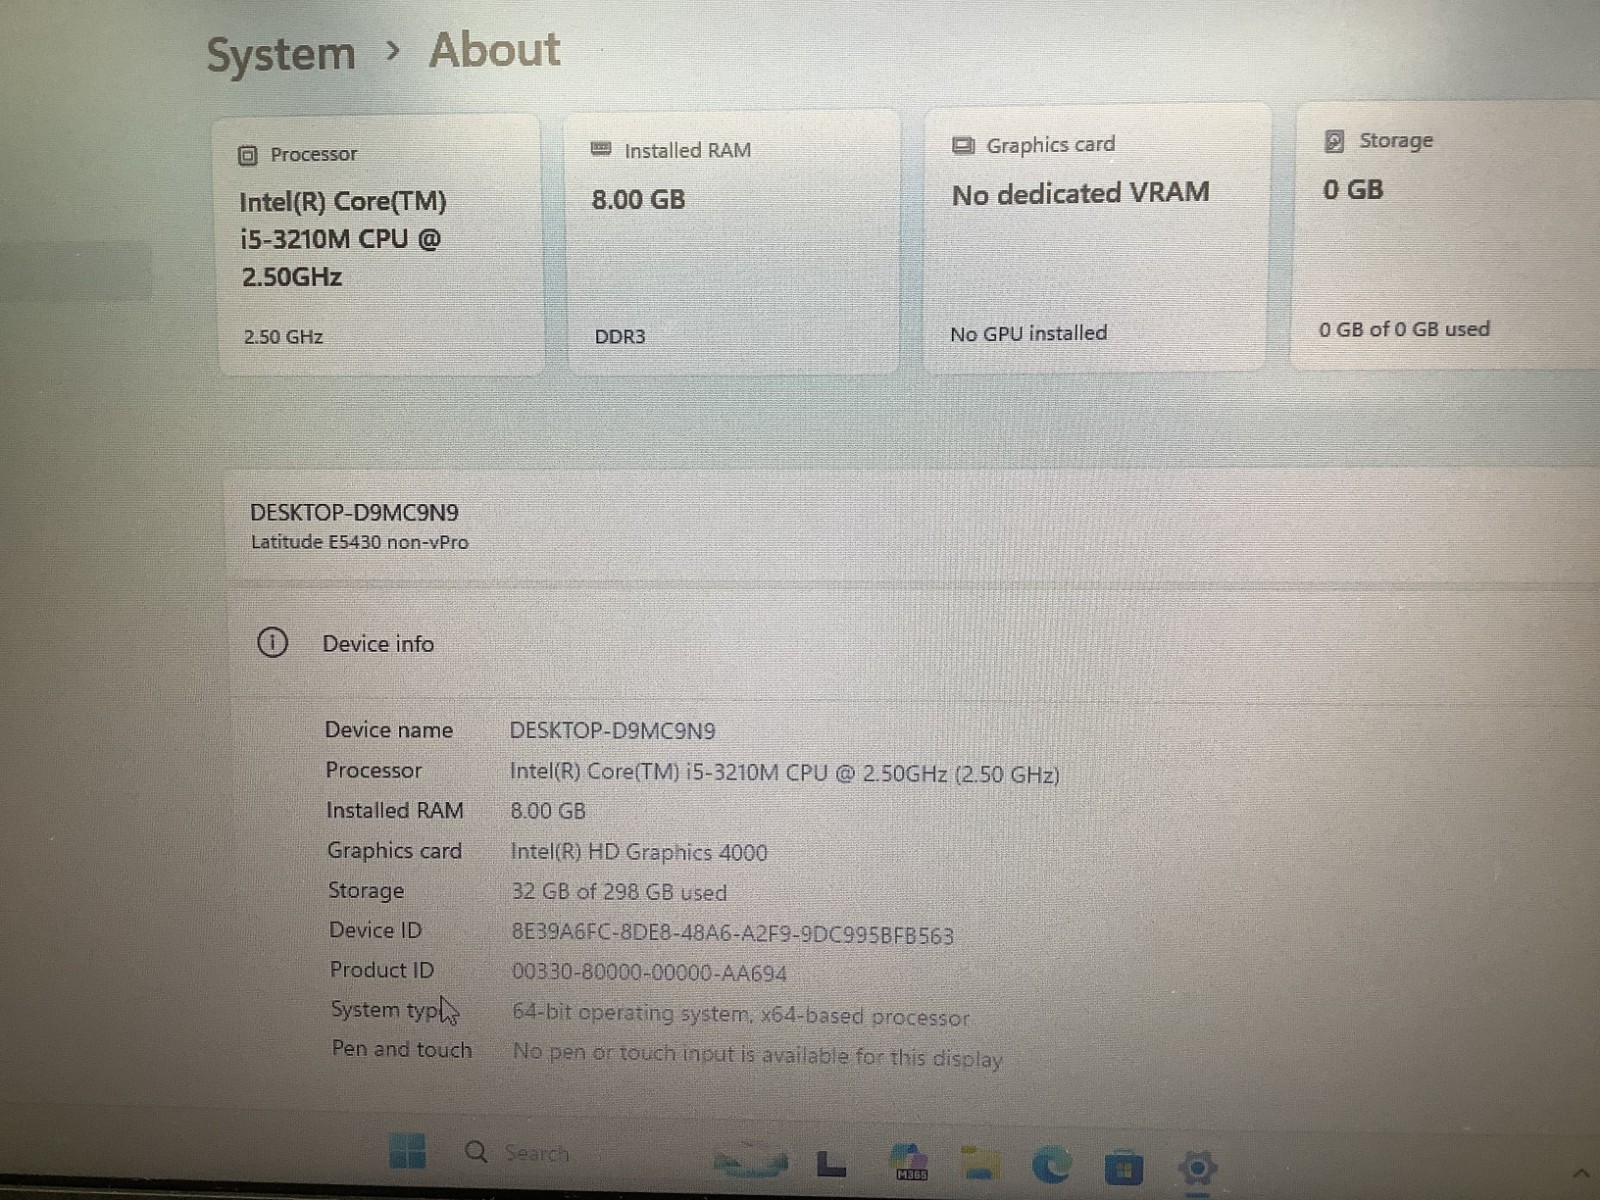Click the 'No GPU installed' text
Image resolution: width=1600 pixels, height=1200 pixels.
click(x=1028, y=333)
